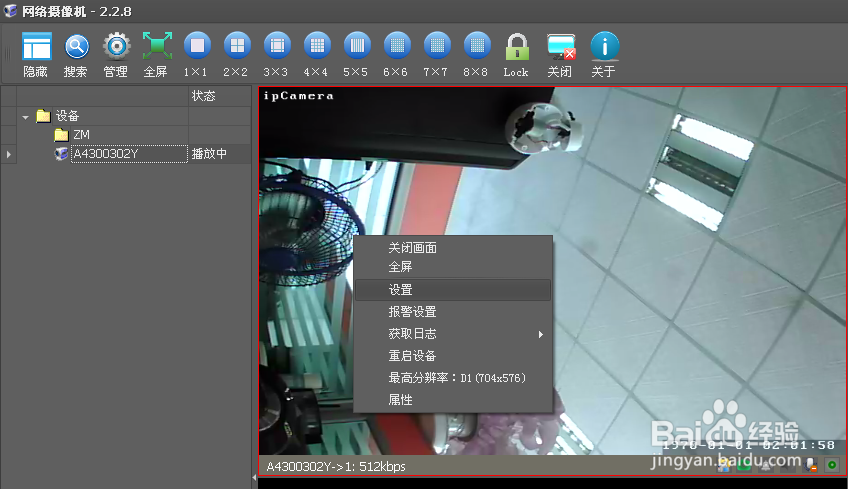Collapse the device panel with the splitter arrow
This screenshot has height=489, width=848.
point(254,478)
